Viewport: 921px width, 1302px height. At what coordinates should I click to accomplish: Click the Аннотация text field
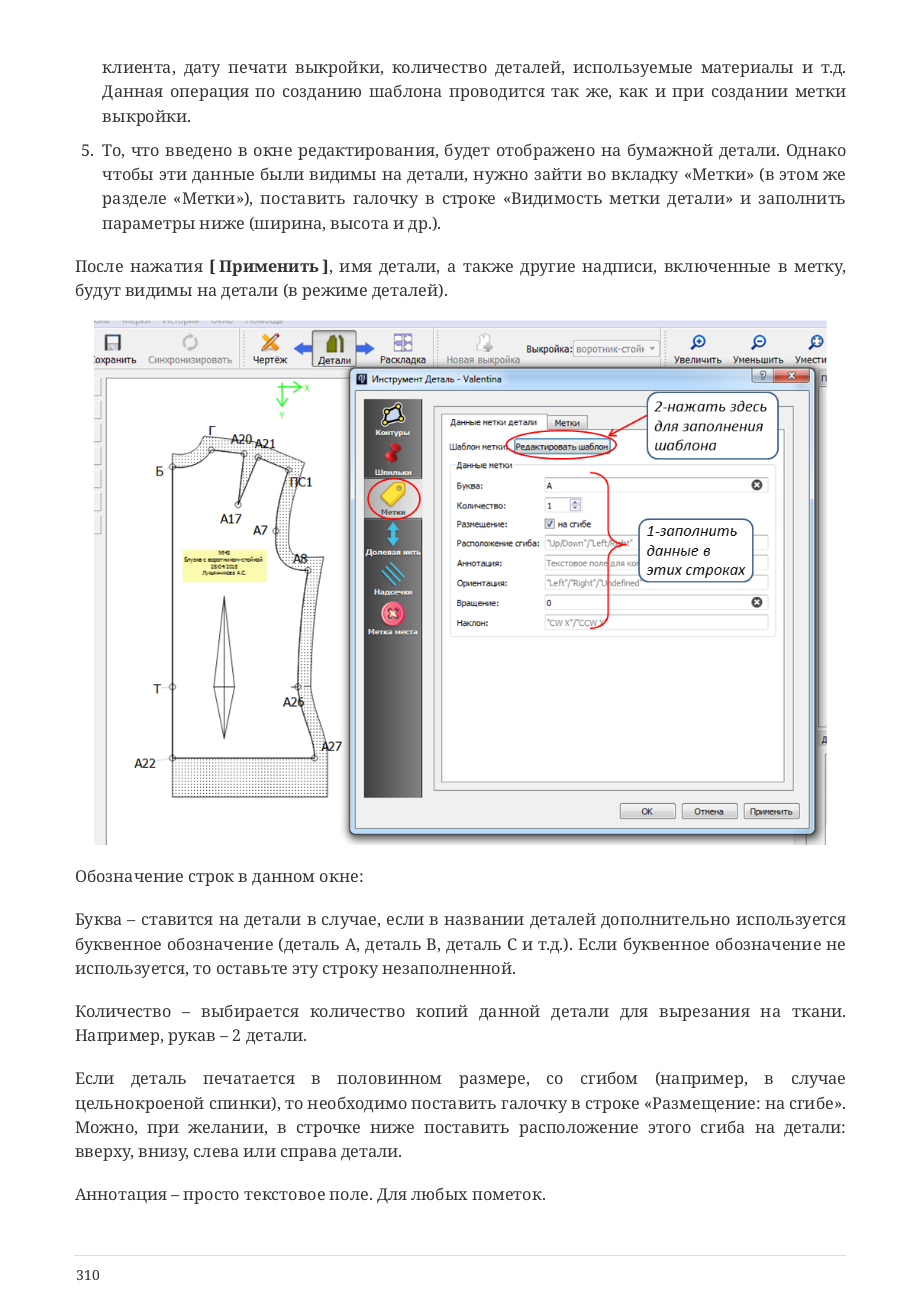656,563
